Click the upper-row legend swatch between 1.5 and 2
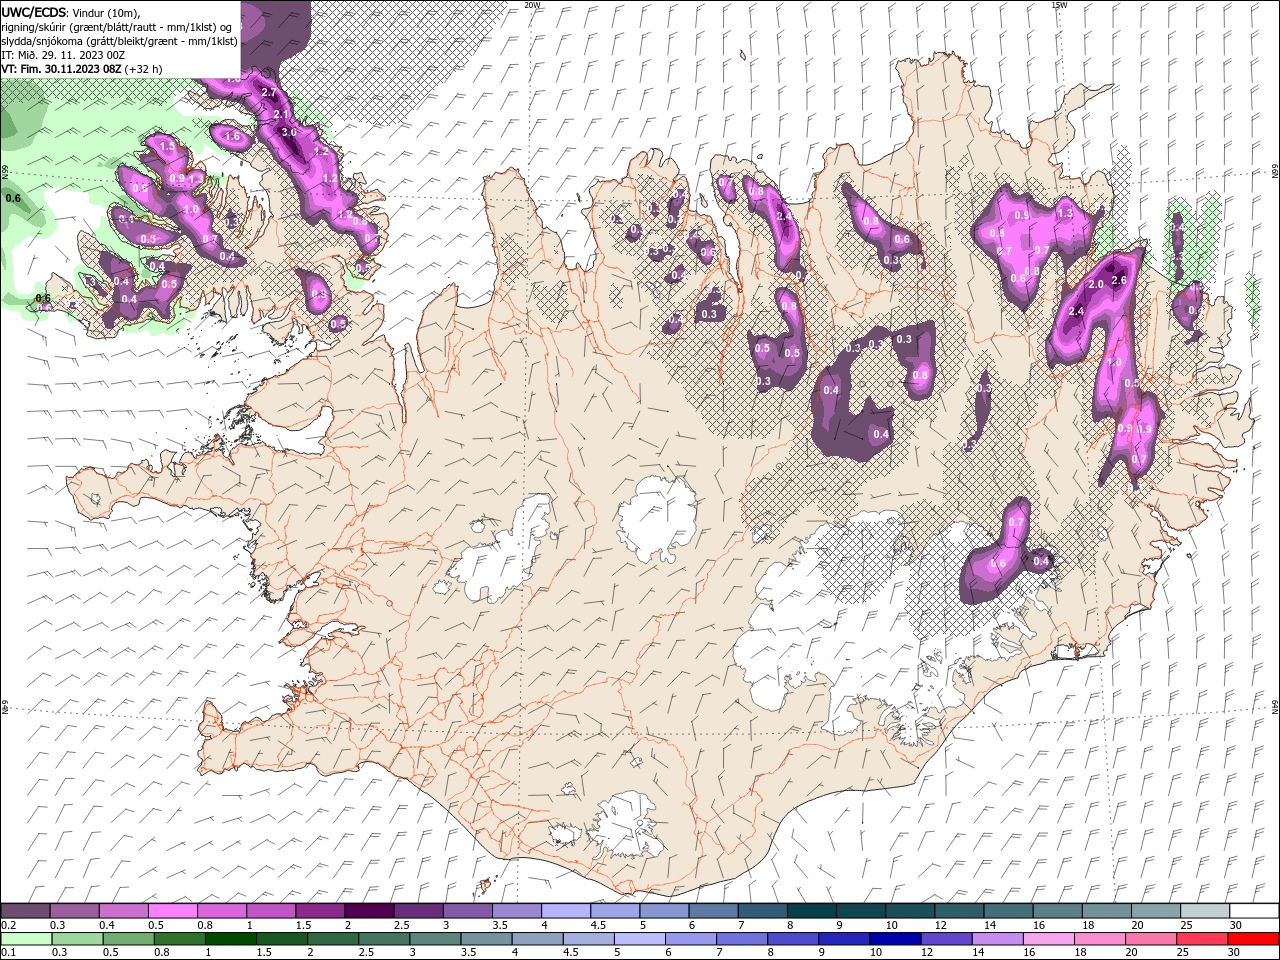Viewport: 1280px width, 960px height. coord(319,911)
